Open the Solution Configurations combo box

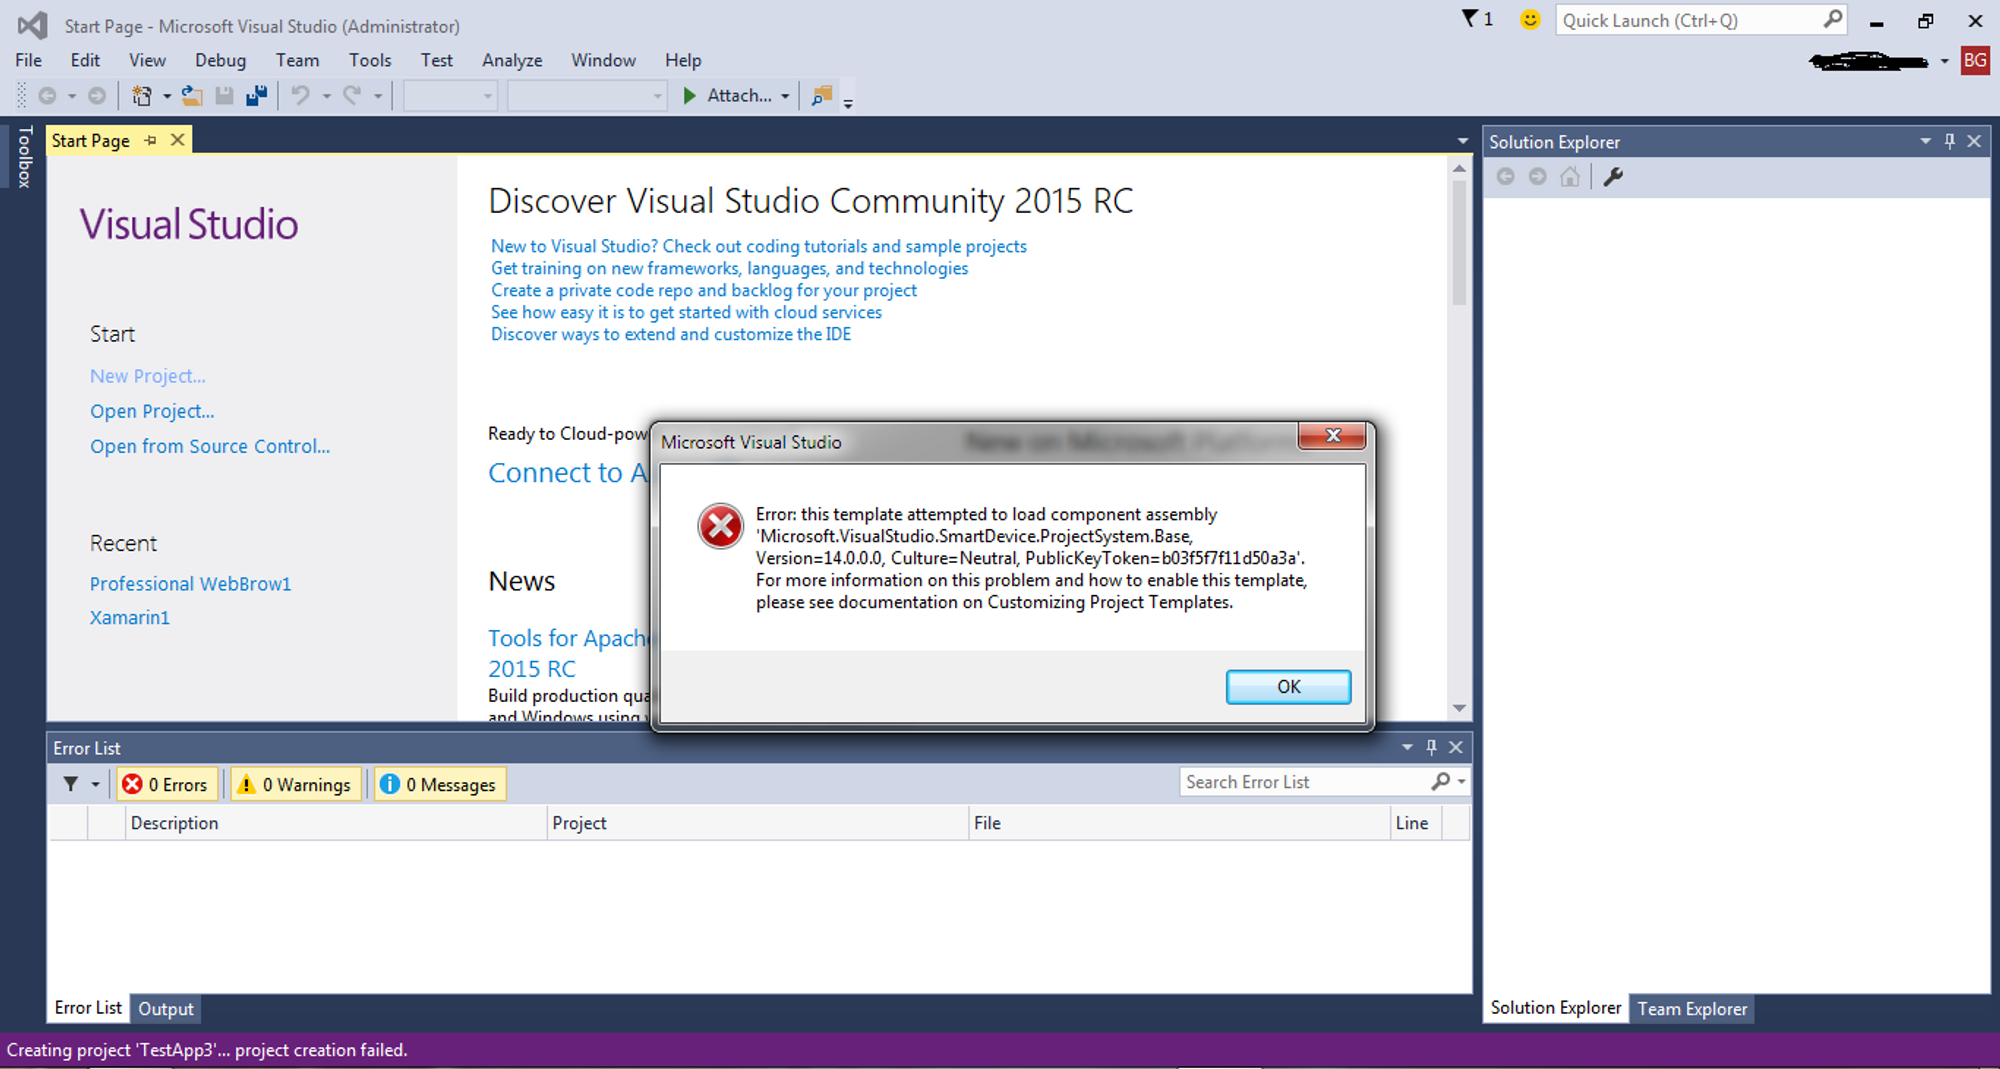[x=450, y=96]
